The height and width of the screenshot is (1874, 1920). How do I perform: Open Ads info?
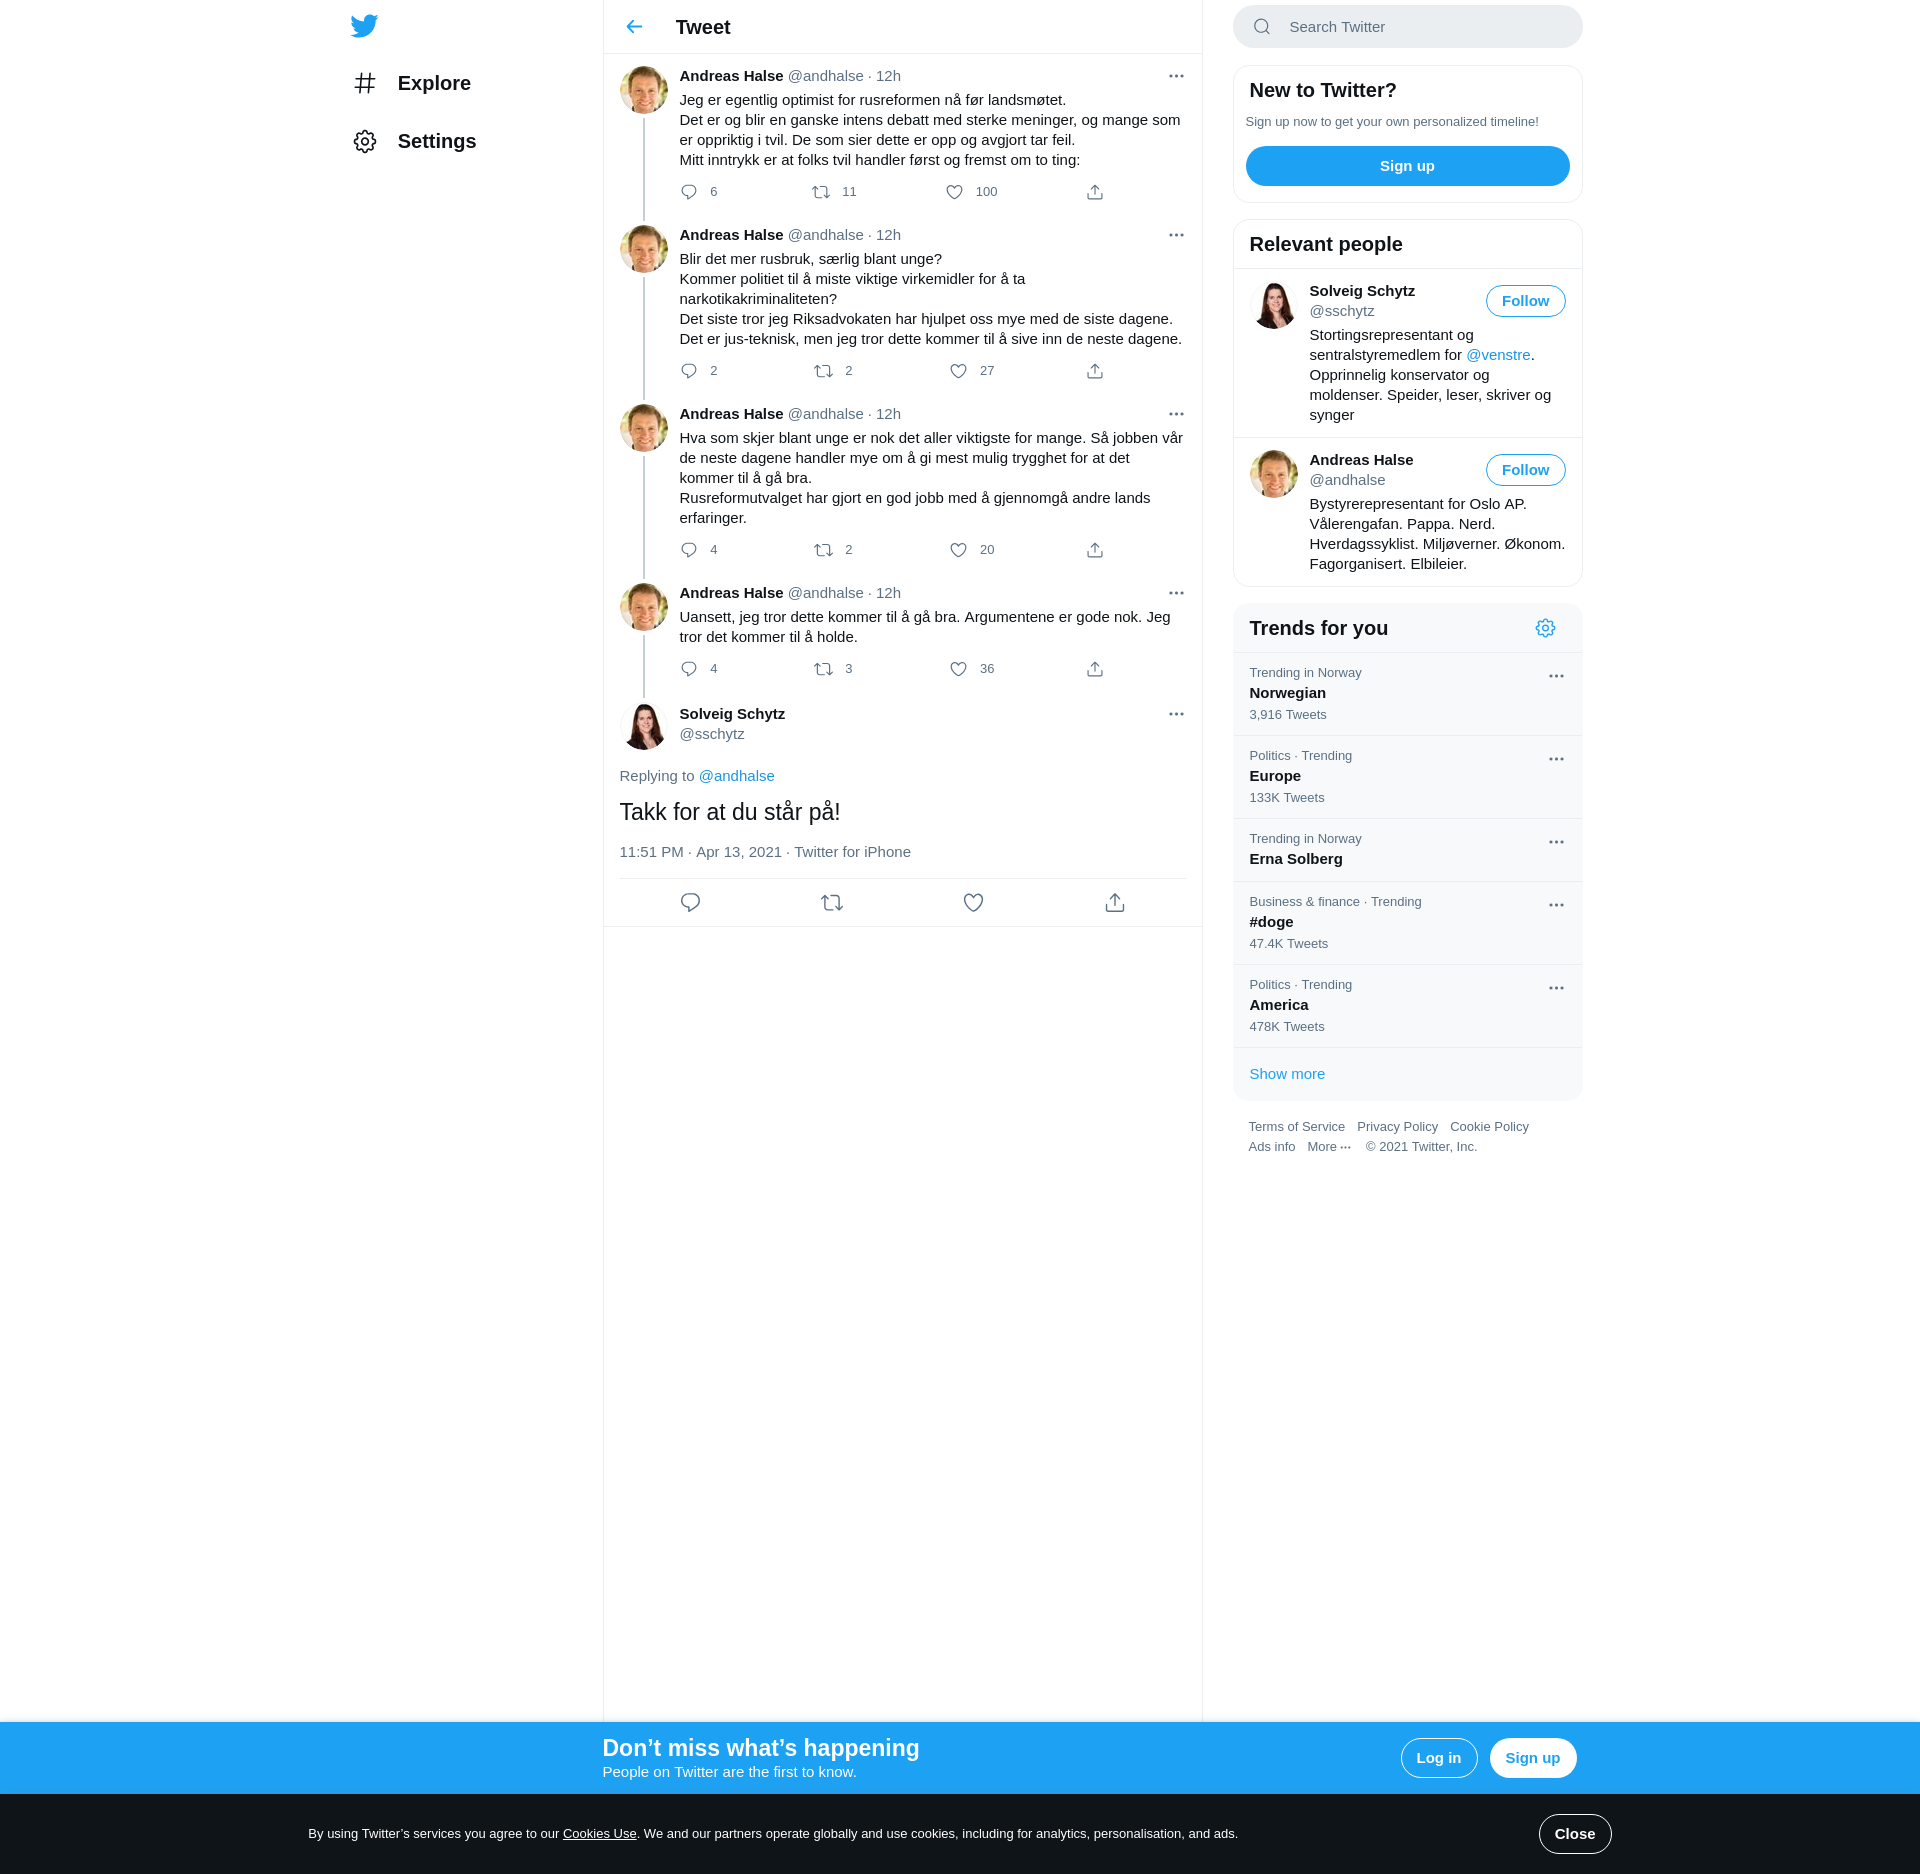1271,1147
